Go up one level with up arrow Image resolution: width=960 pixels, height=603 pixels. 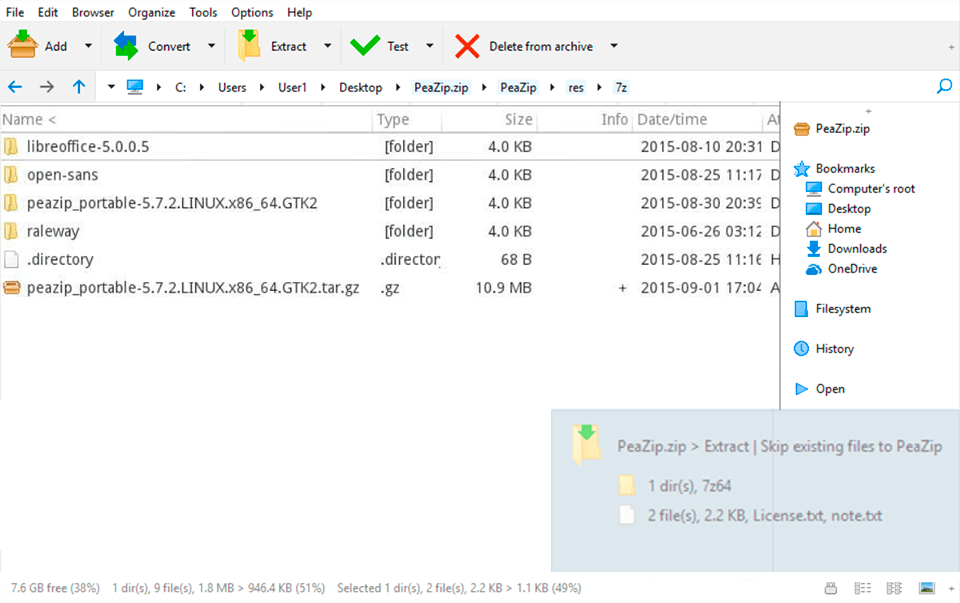click(x=78, y=86)
